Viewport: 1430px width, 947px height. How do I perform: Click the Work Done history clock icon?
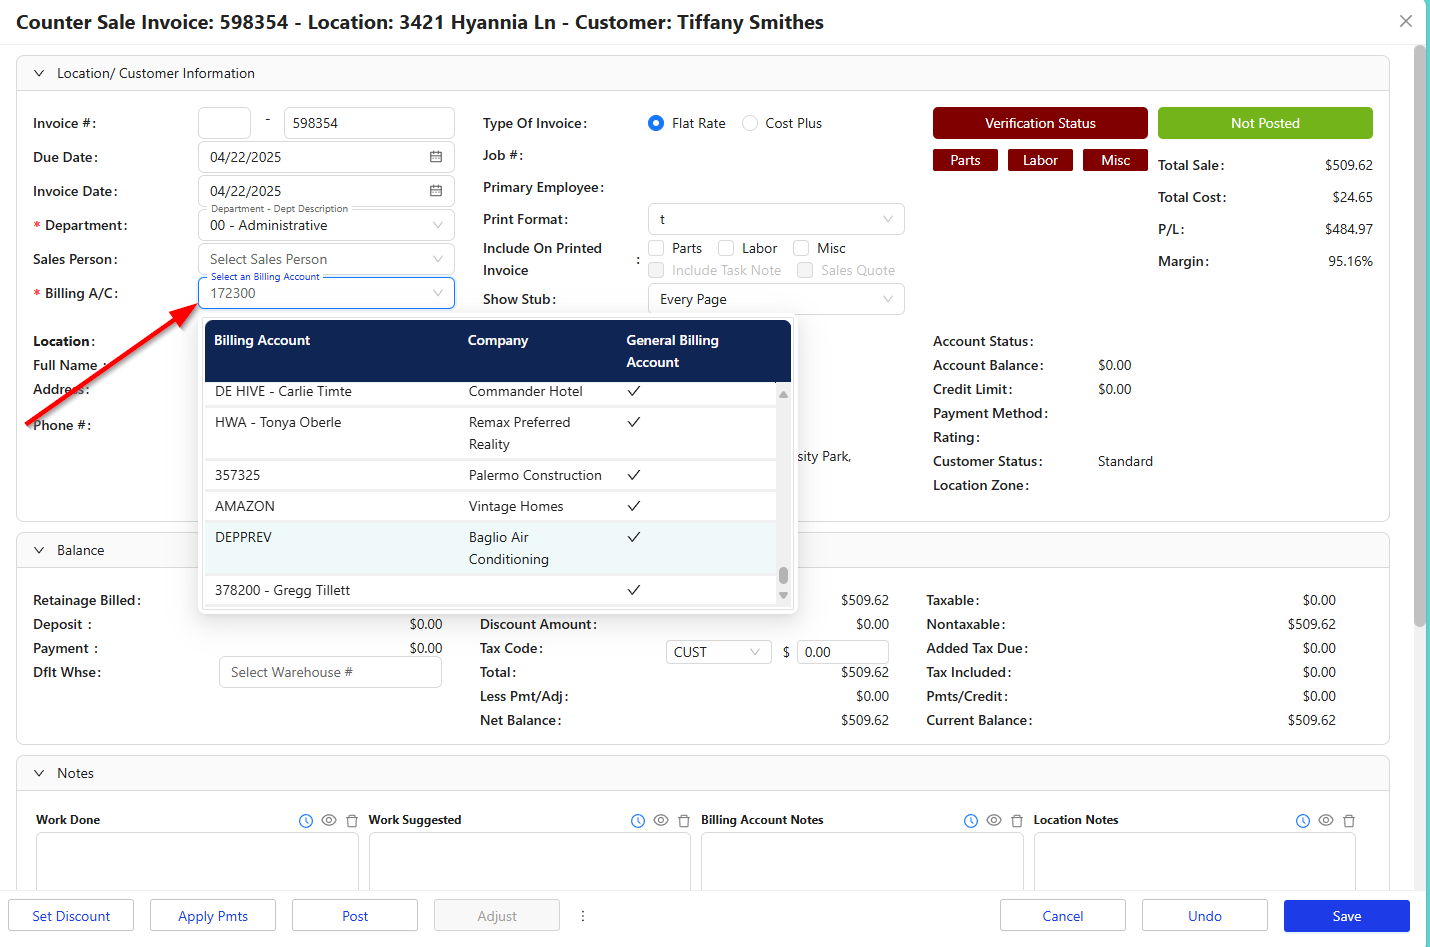(x=306, y=821)
